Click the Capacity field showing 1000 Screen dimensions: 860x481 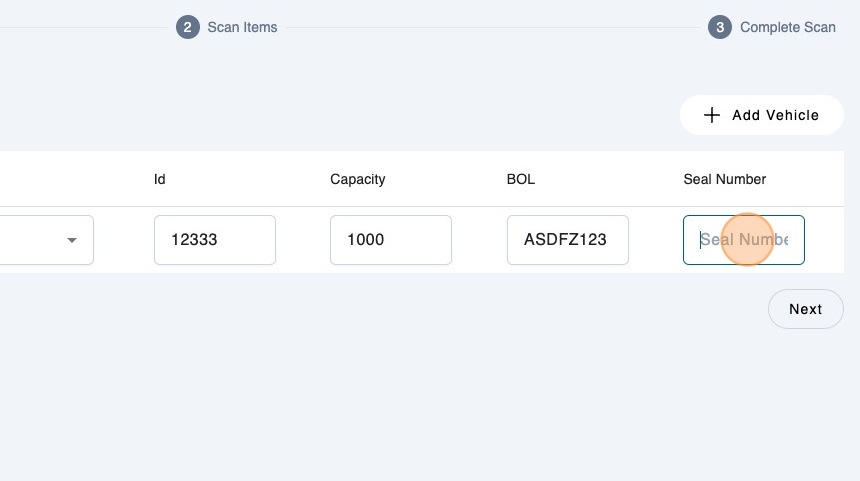(x=390, y=240)
